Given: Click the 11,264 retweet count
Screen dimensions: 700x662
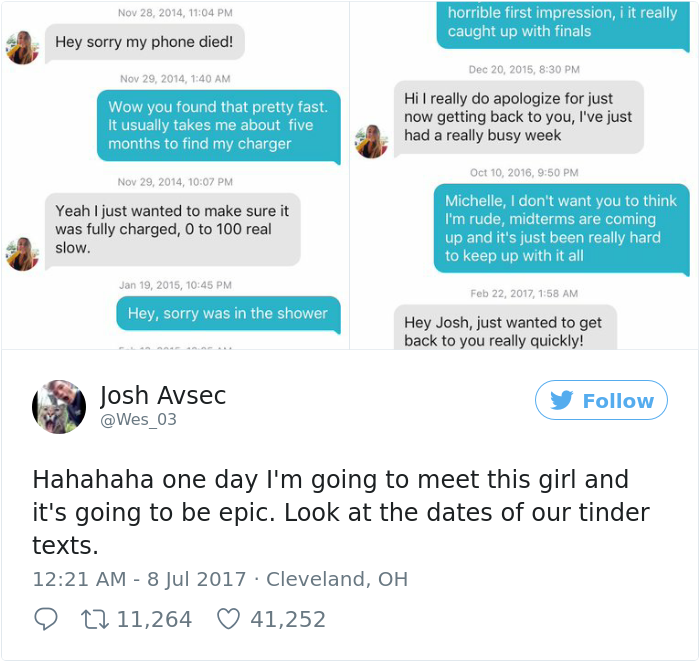Looking at the screenshot, I should (x=154, y=620).
